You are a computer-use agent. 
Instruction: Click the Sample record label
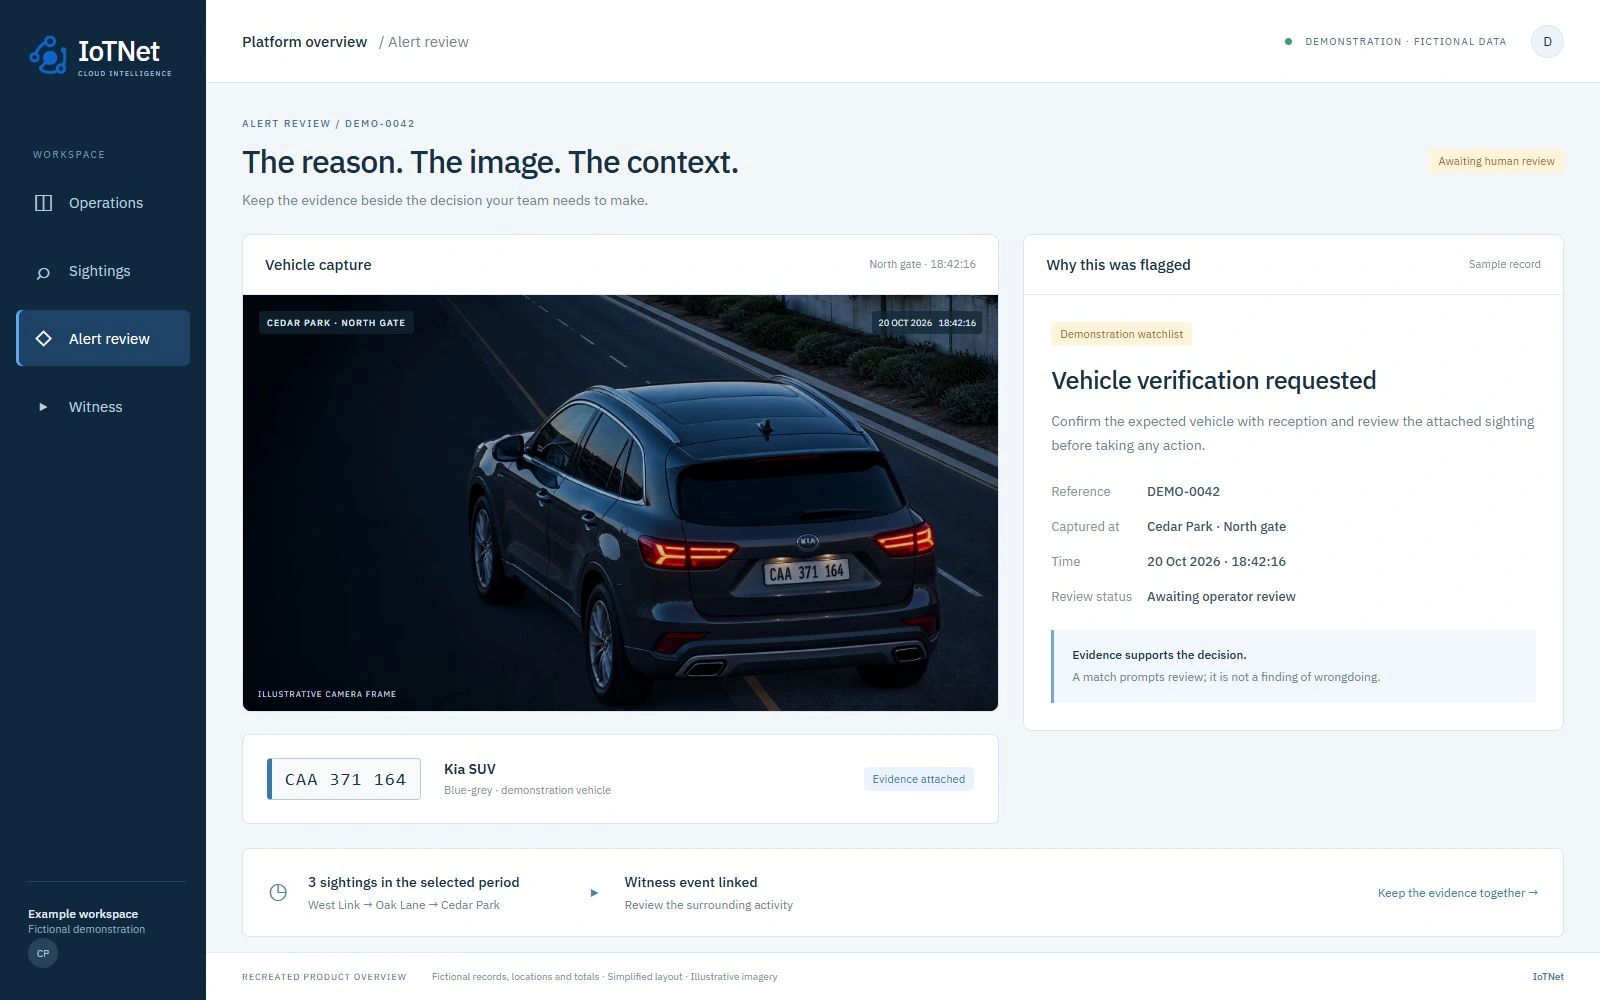[1504, 264]
